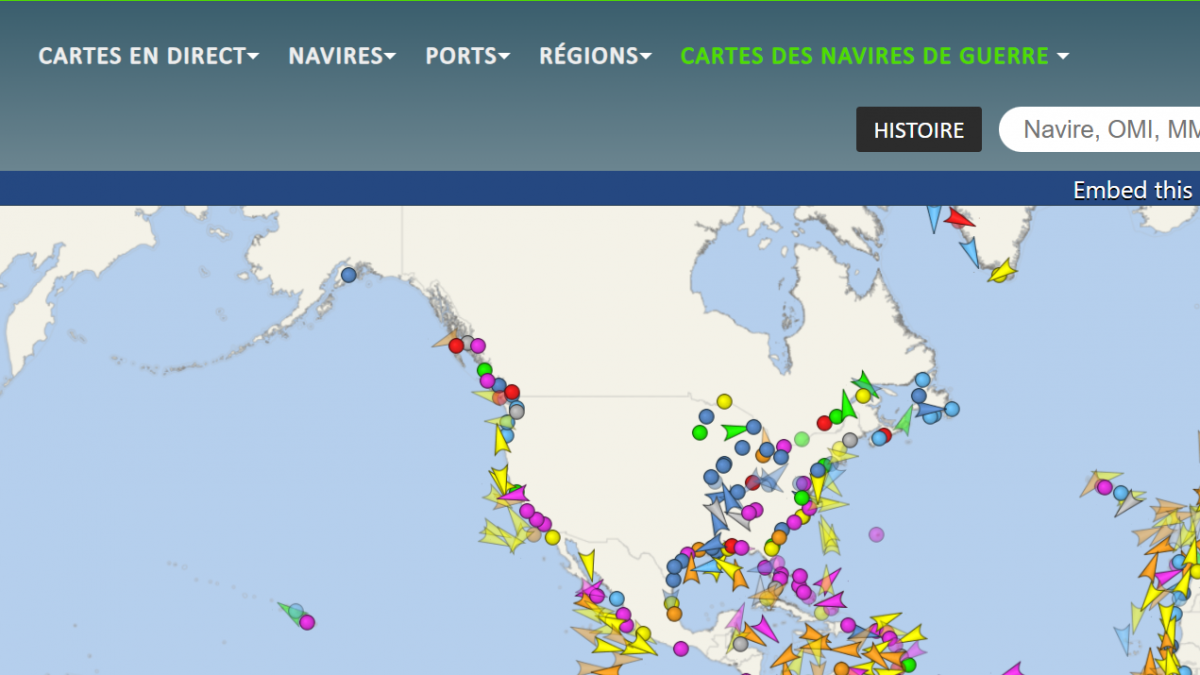
Task: Expand the Cartes en direct dropdown
Action: (148, 56)
